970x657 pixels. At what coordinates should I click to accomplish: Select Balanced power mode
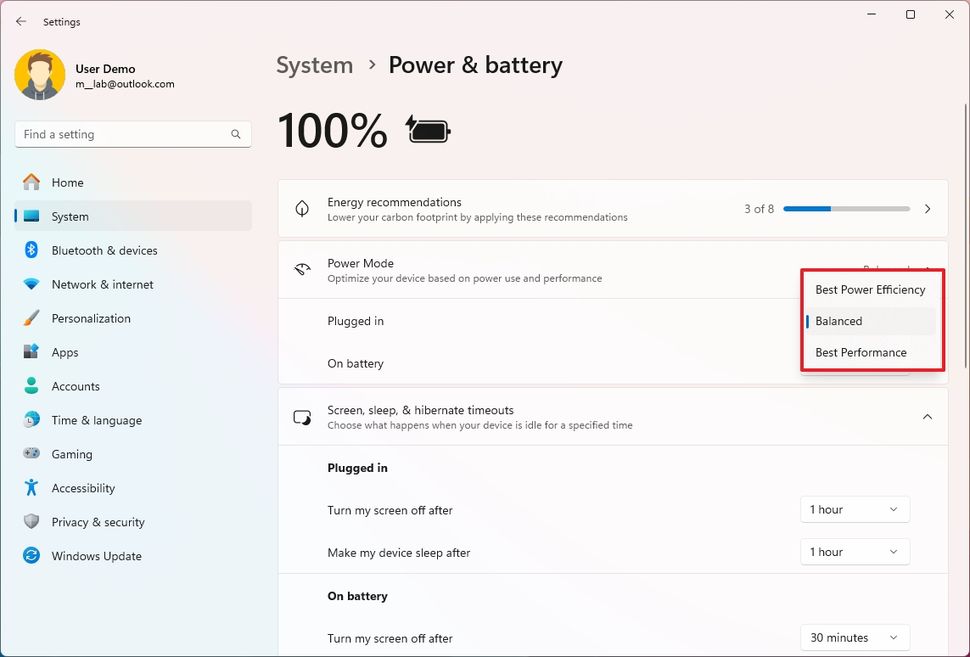point(838,320)
